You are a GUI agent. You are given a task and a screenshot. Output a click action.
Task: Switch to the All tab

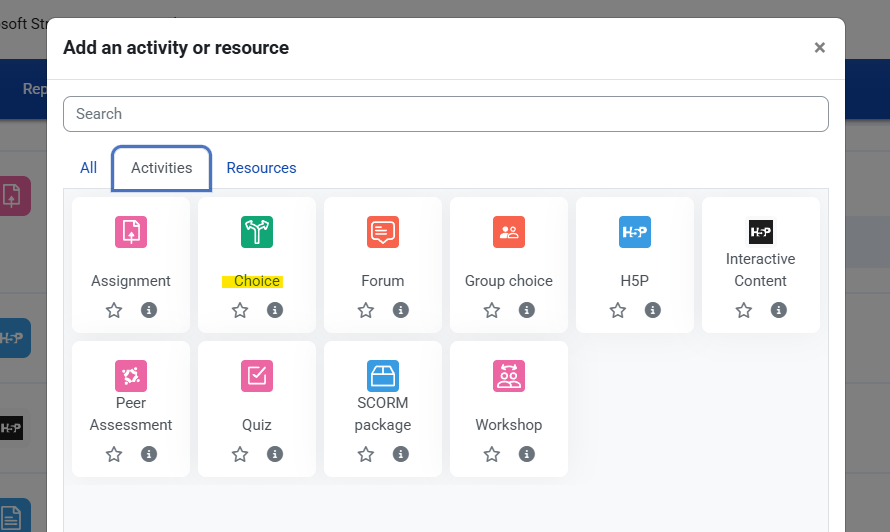pyautogui.click(x=89, y=168)
